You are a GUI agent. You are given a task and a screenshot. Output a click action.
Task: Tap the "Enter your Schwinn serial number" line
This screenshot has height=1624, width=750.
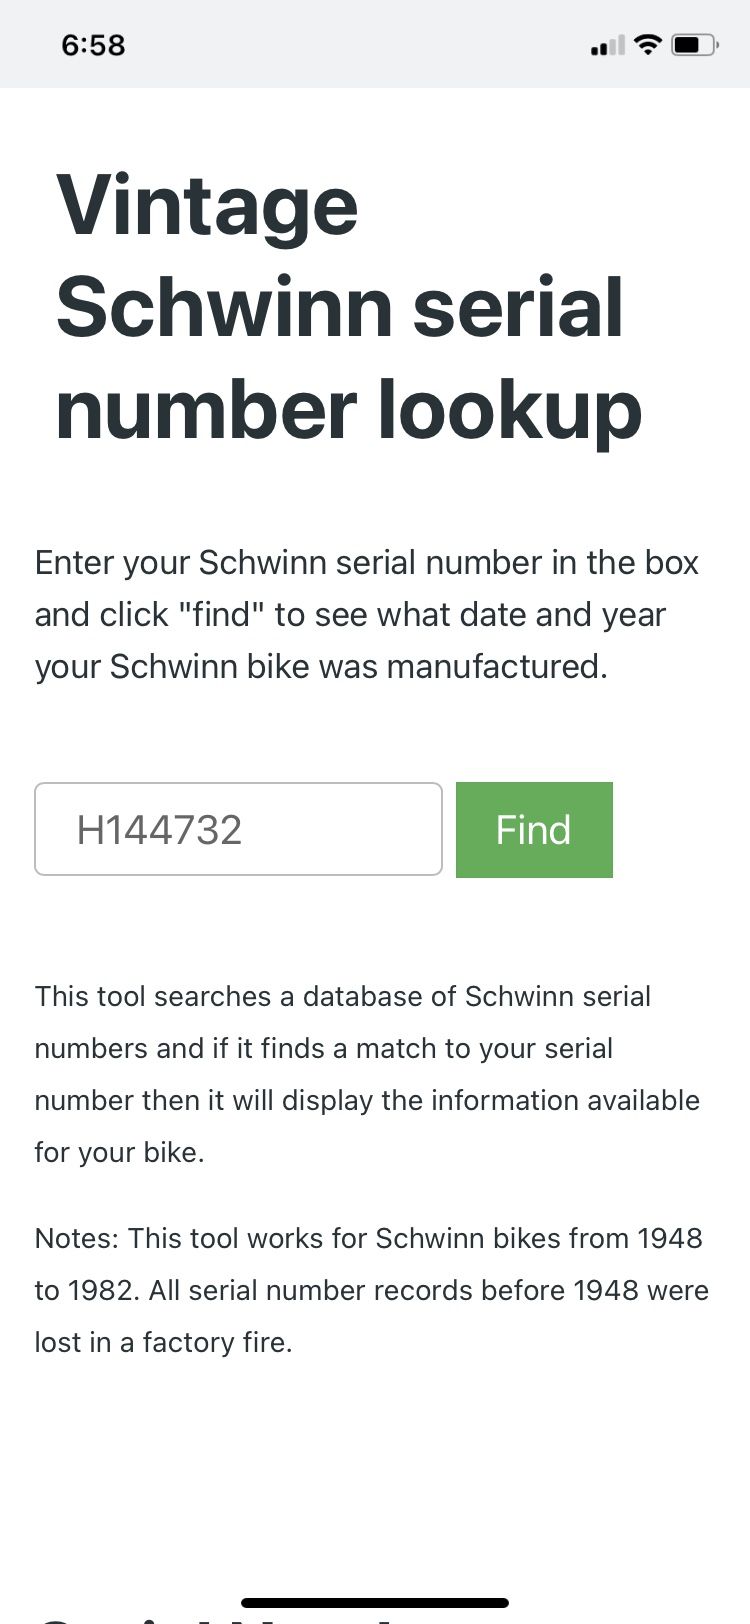coord(366,563)
